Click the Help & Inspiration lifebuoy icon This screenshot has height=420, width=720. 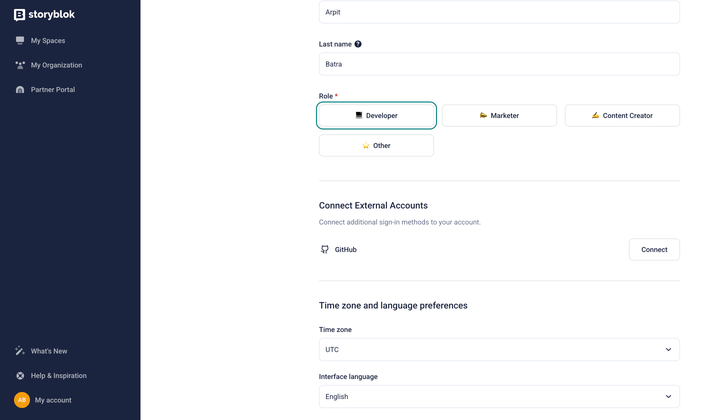(x=20, y=376)
